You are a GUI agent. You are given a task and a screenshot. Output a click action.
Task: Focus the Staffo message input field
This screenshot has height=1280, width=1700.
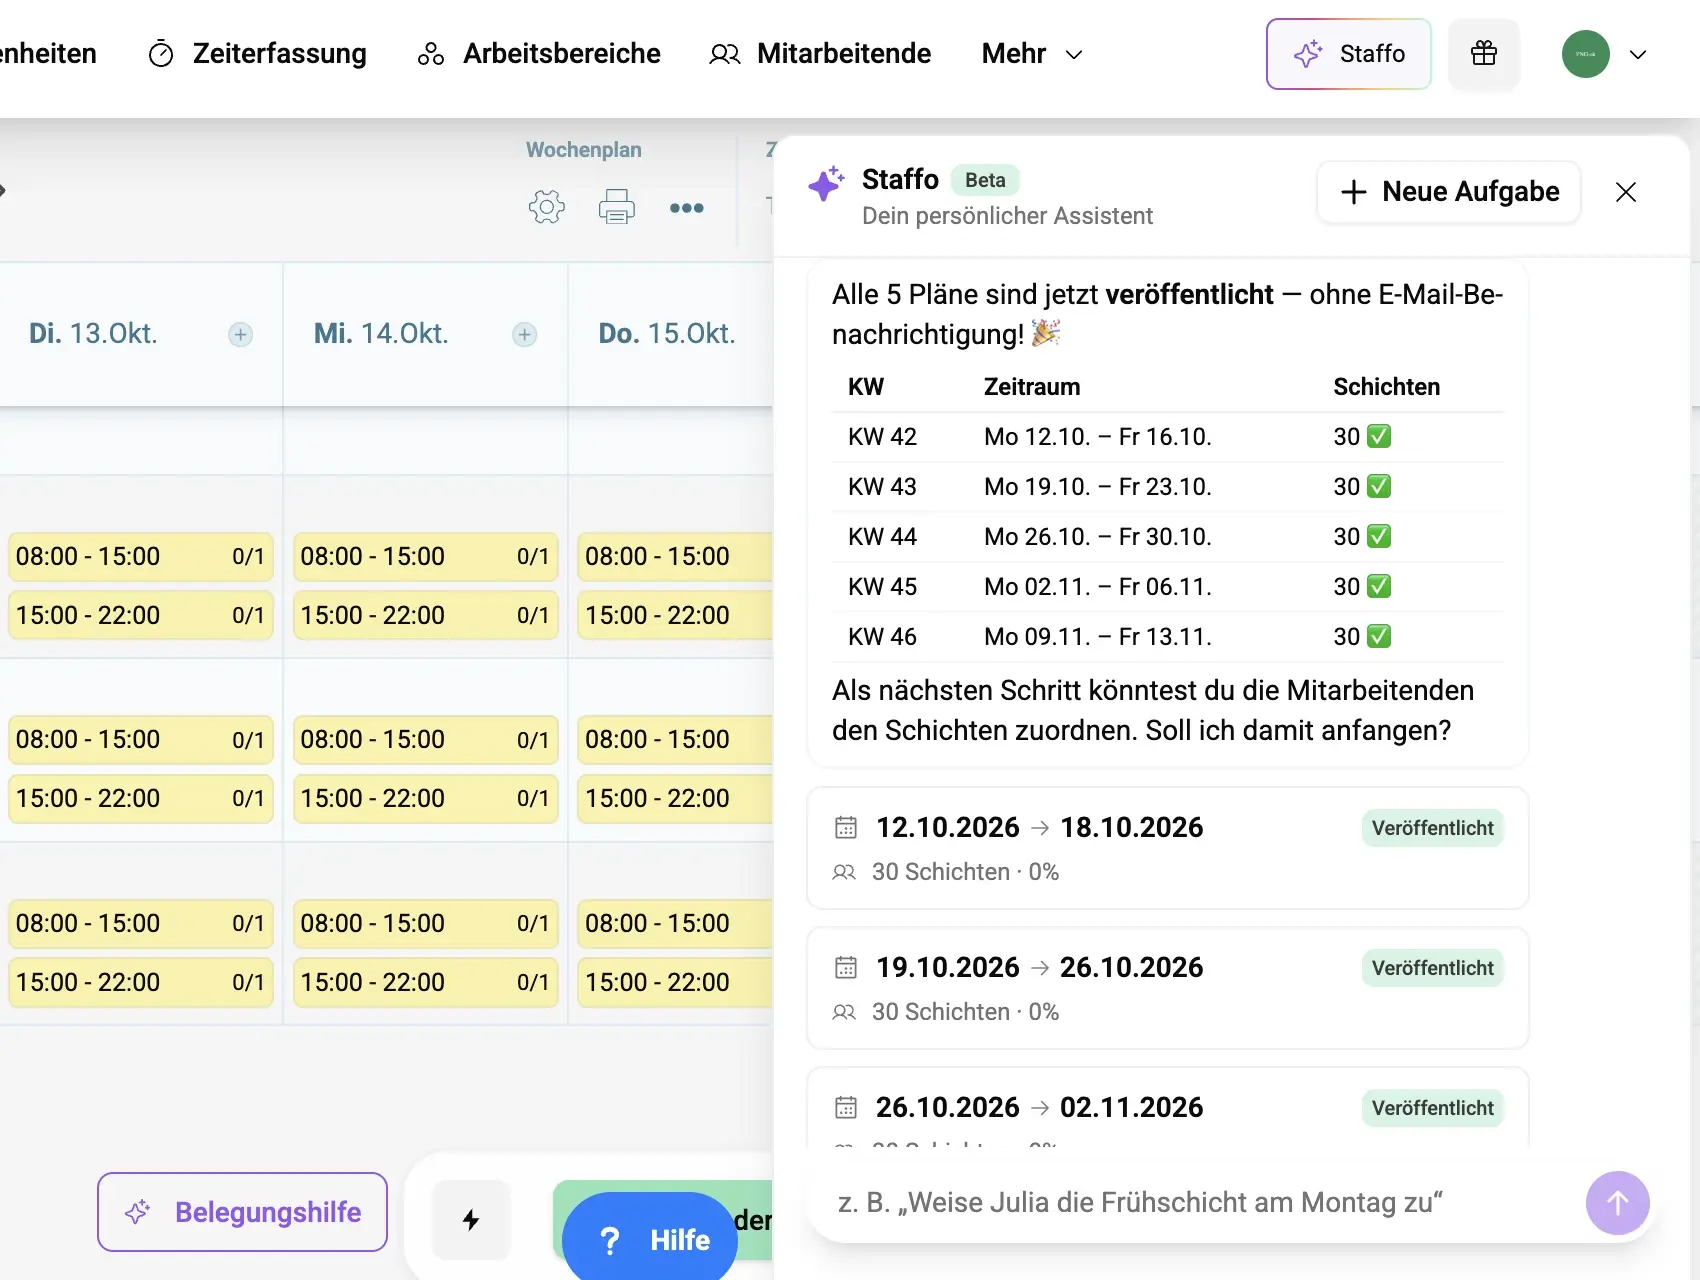click(1200, 1203)
